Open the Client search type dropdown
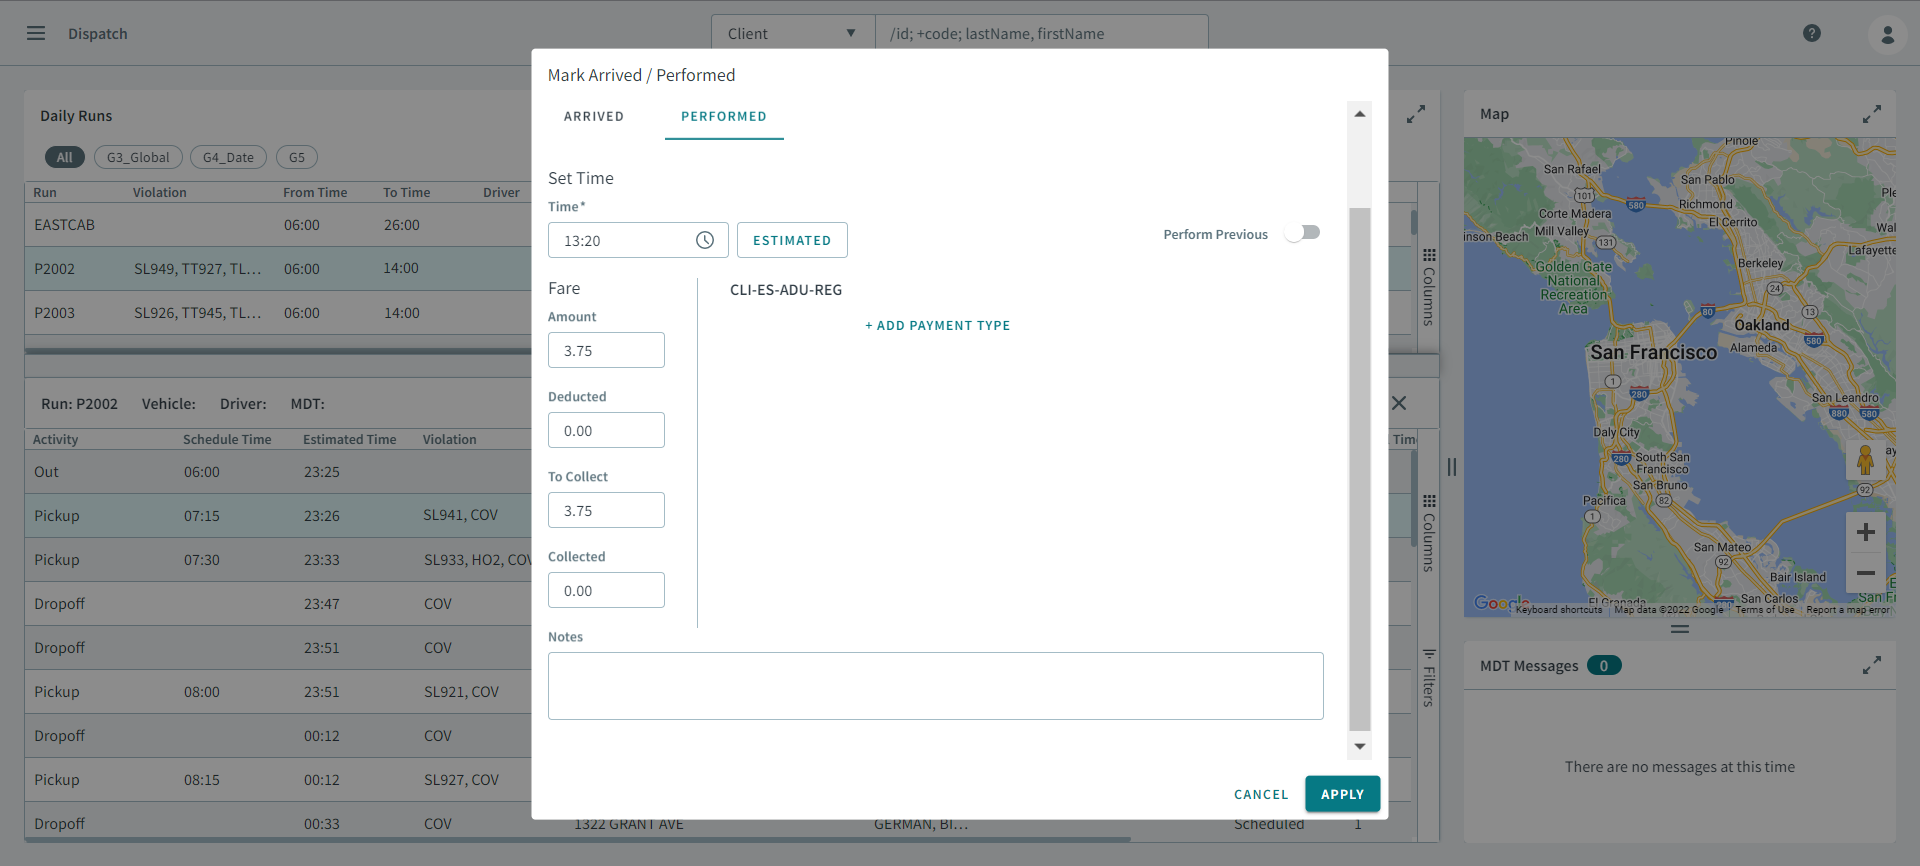 click(792, 33)
